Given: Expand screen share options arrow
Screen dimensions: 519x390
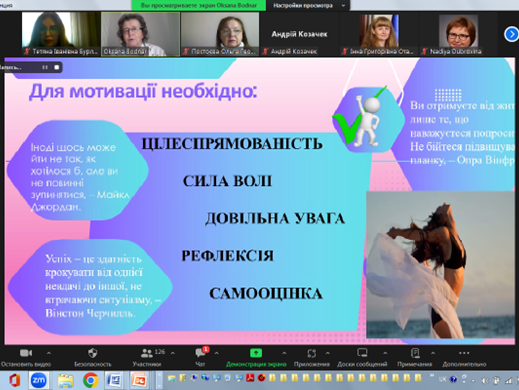Looking at the screenshot, I should click(284, 353).
